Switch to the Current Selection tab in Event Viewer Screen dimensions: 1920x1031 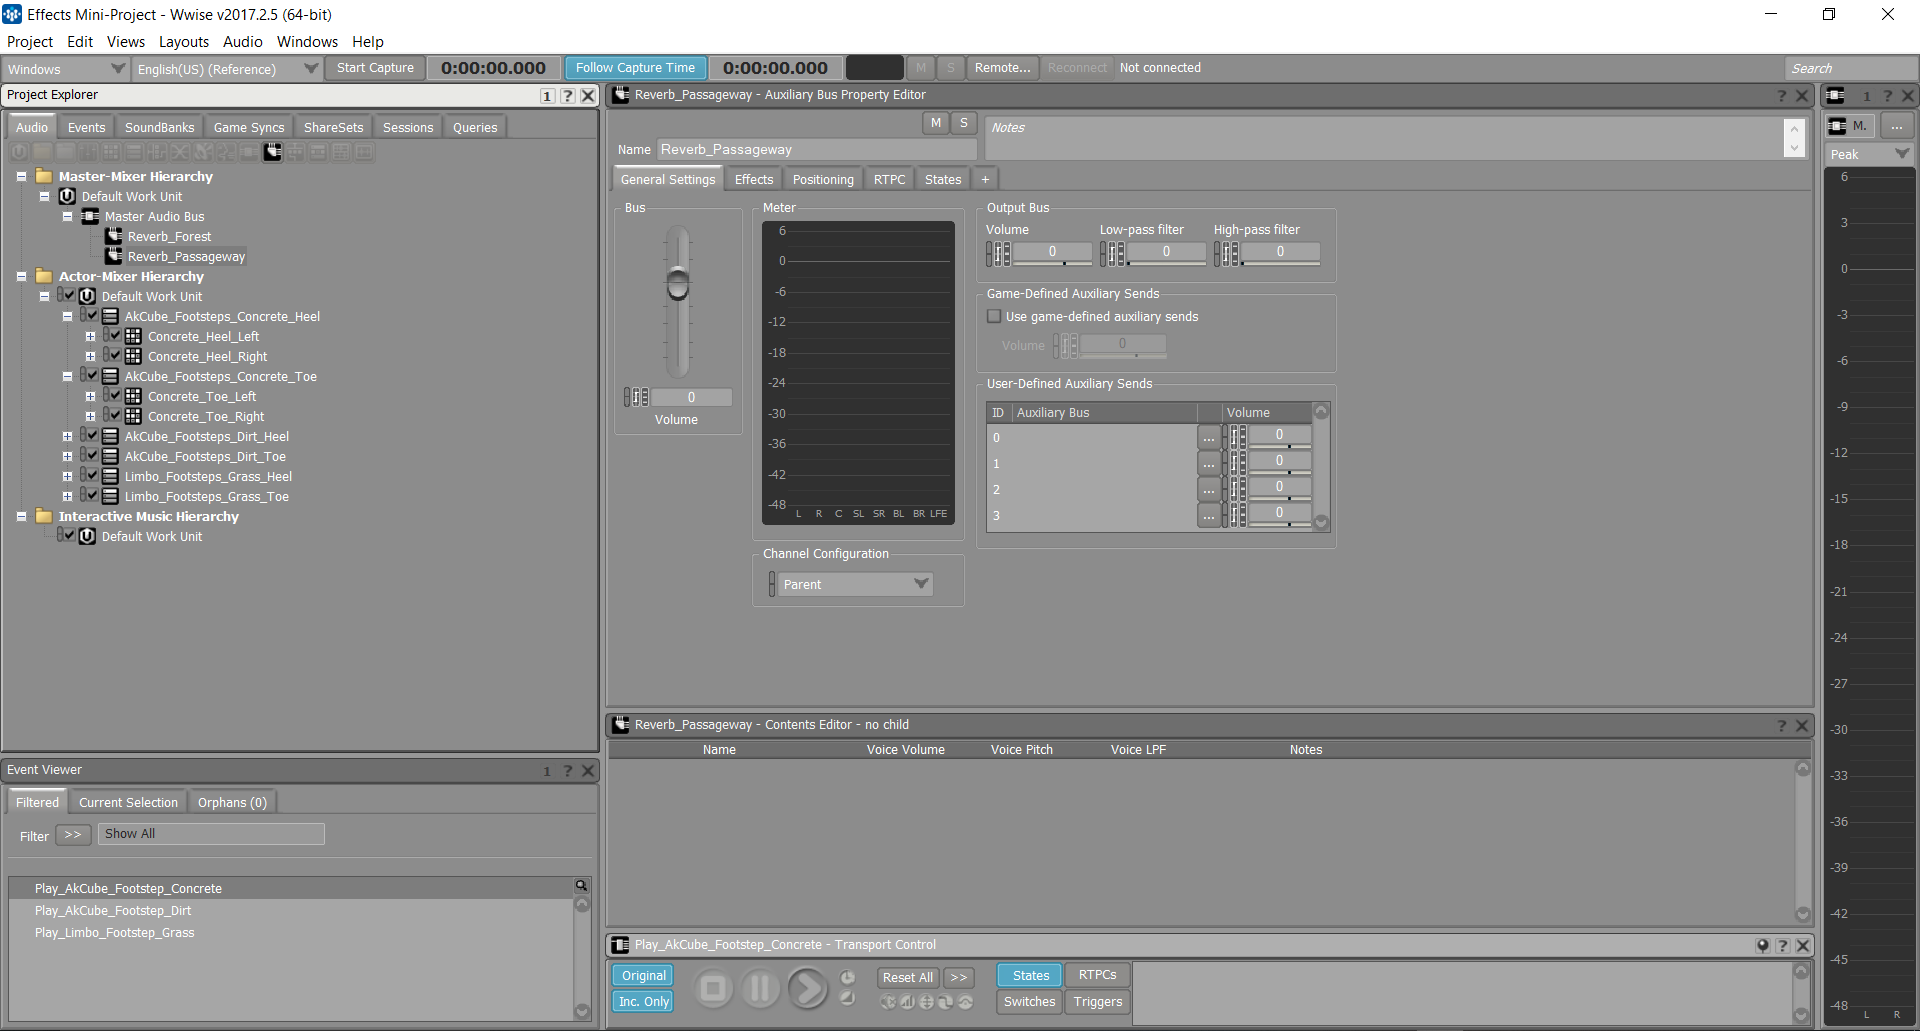(128, 802)
